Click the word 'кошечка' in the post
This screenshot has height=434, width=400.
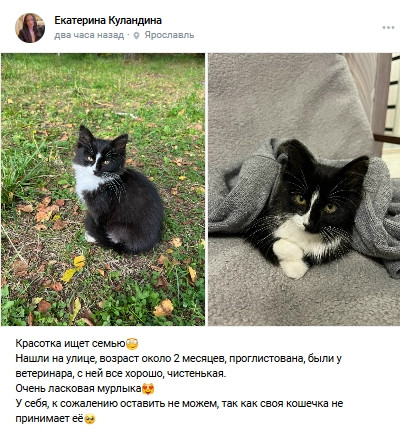(x=308, y=404)
